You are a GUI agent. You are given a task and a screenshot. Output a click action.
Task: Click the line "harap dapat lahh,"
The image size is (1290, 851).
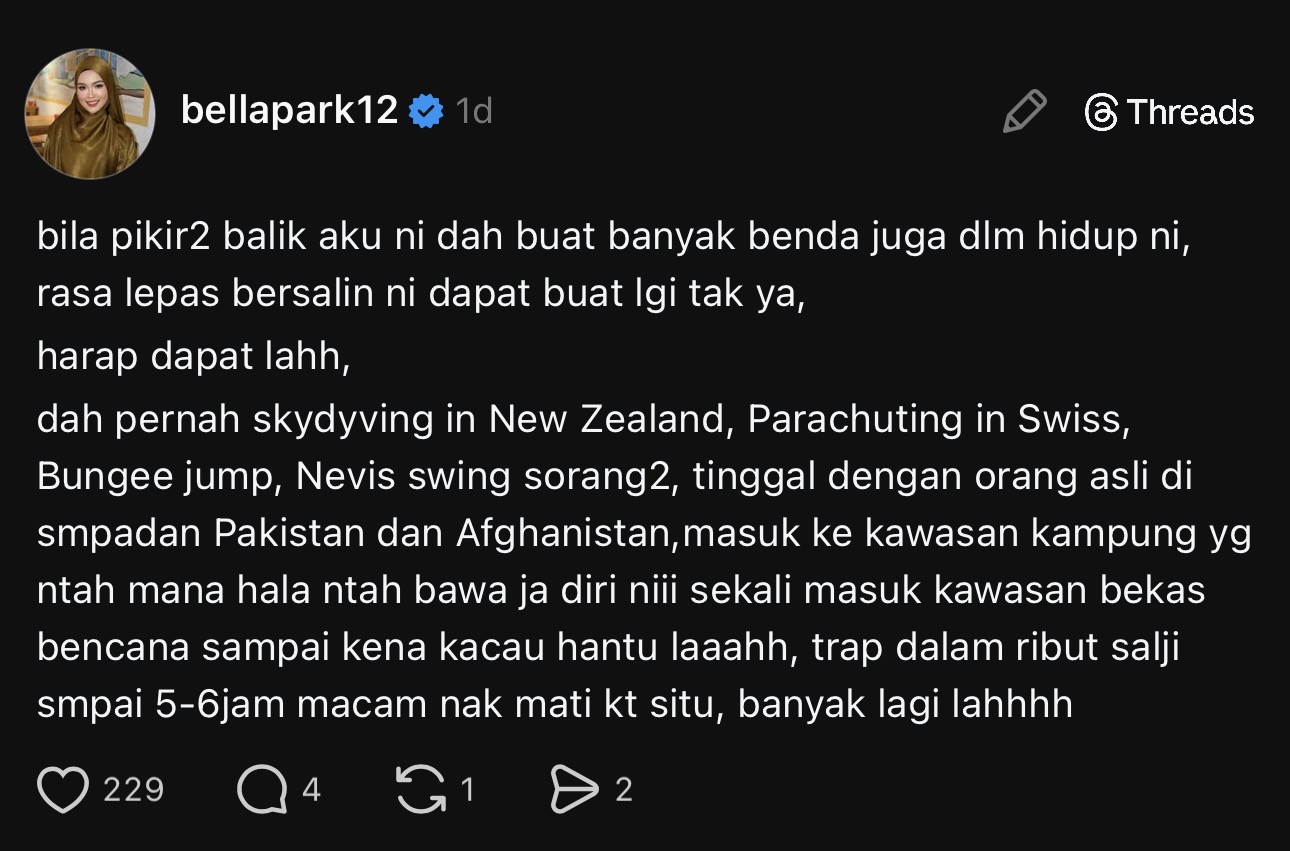click(x=194, y=357)
